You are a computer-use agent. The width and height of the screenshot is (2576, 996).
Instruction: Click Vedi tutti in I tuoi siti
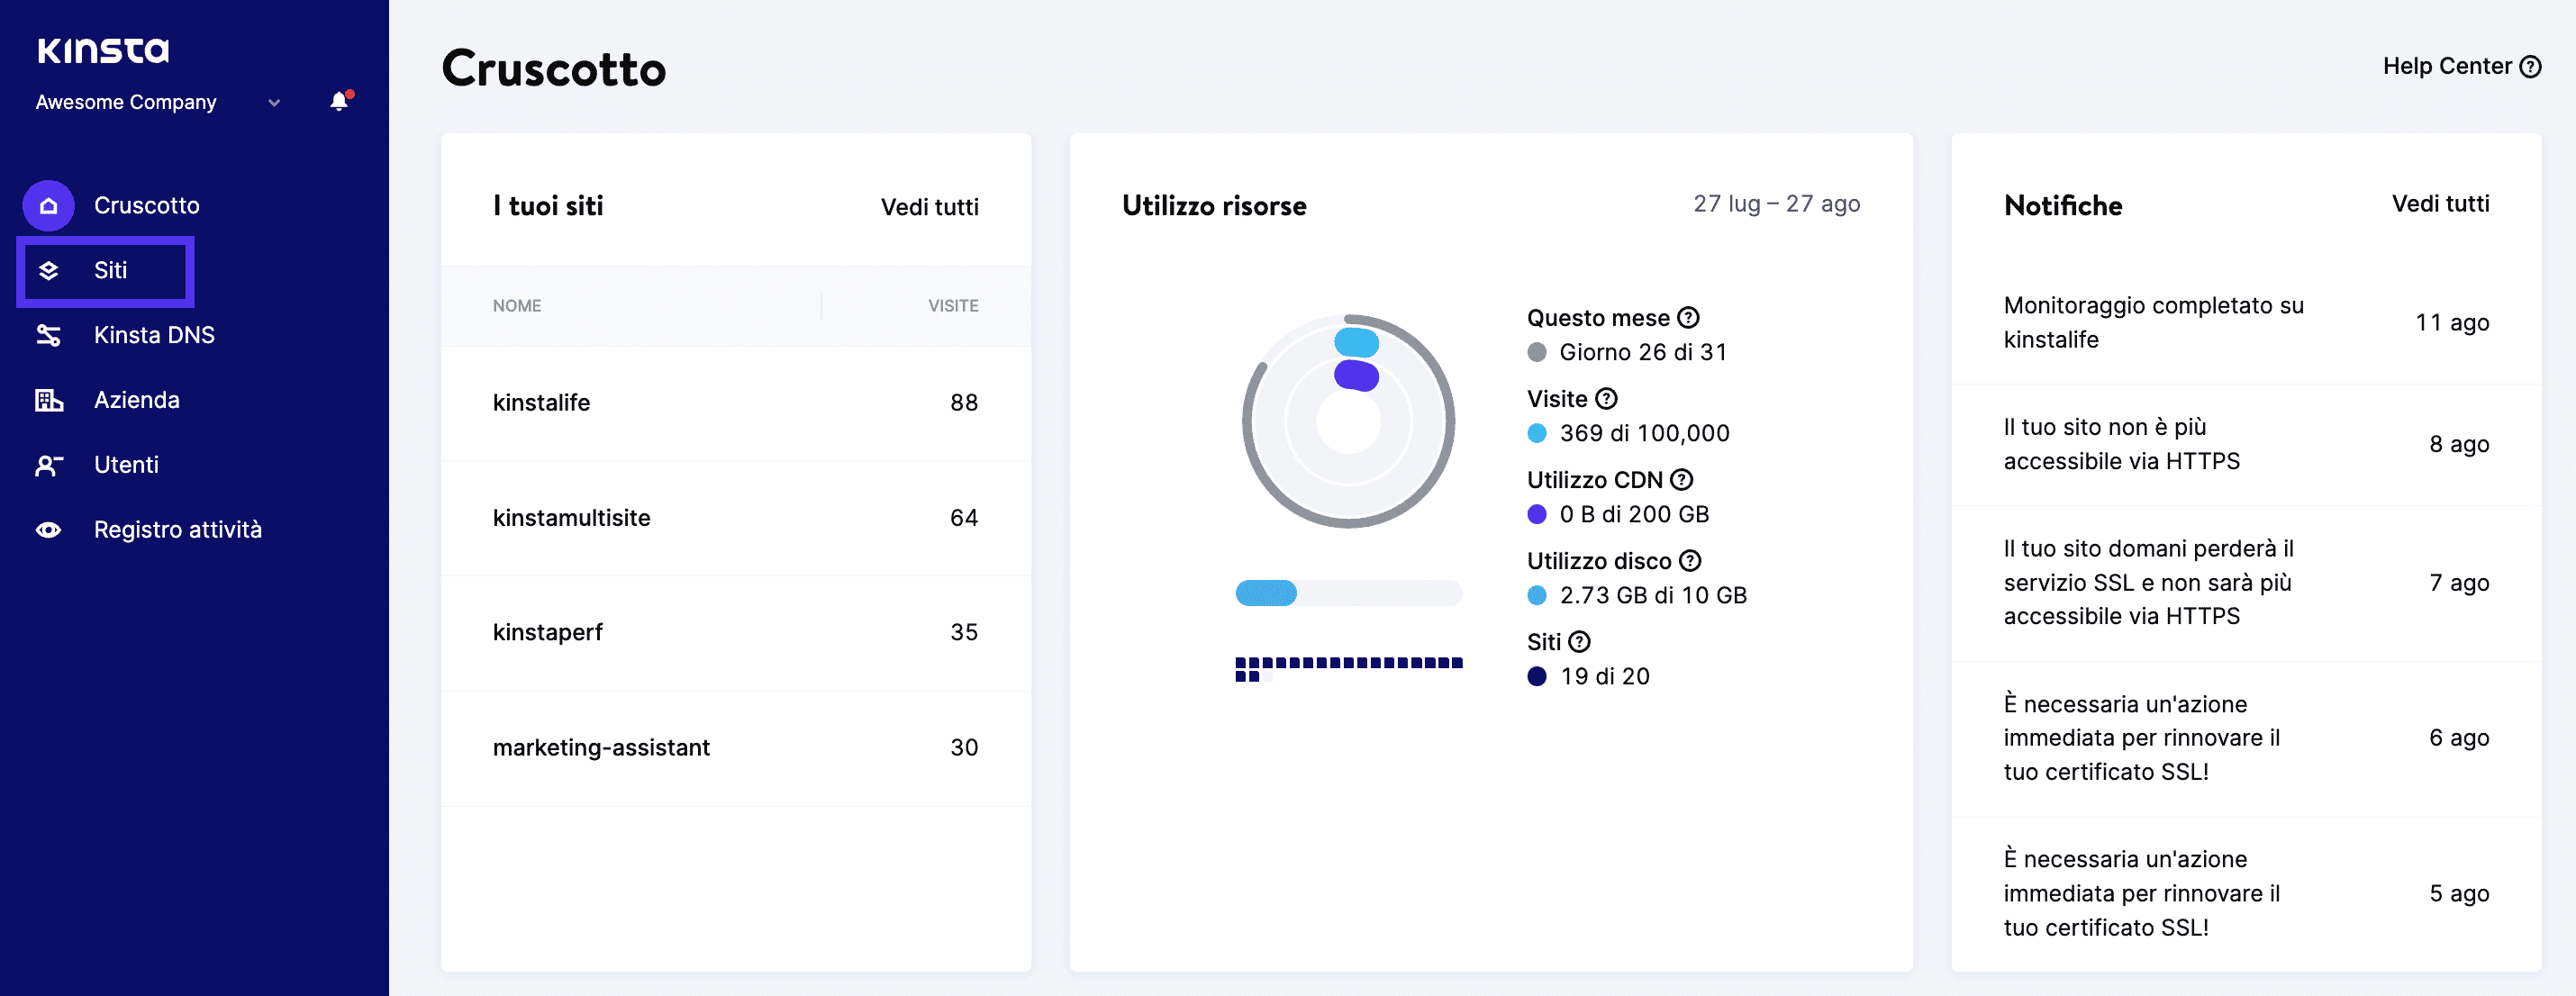pos(929,207)
